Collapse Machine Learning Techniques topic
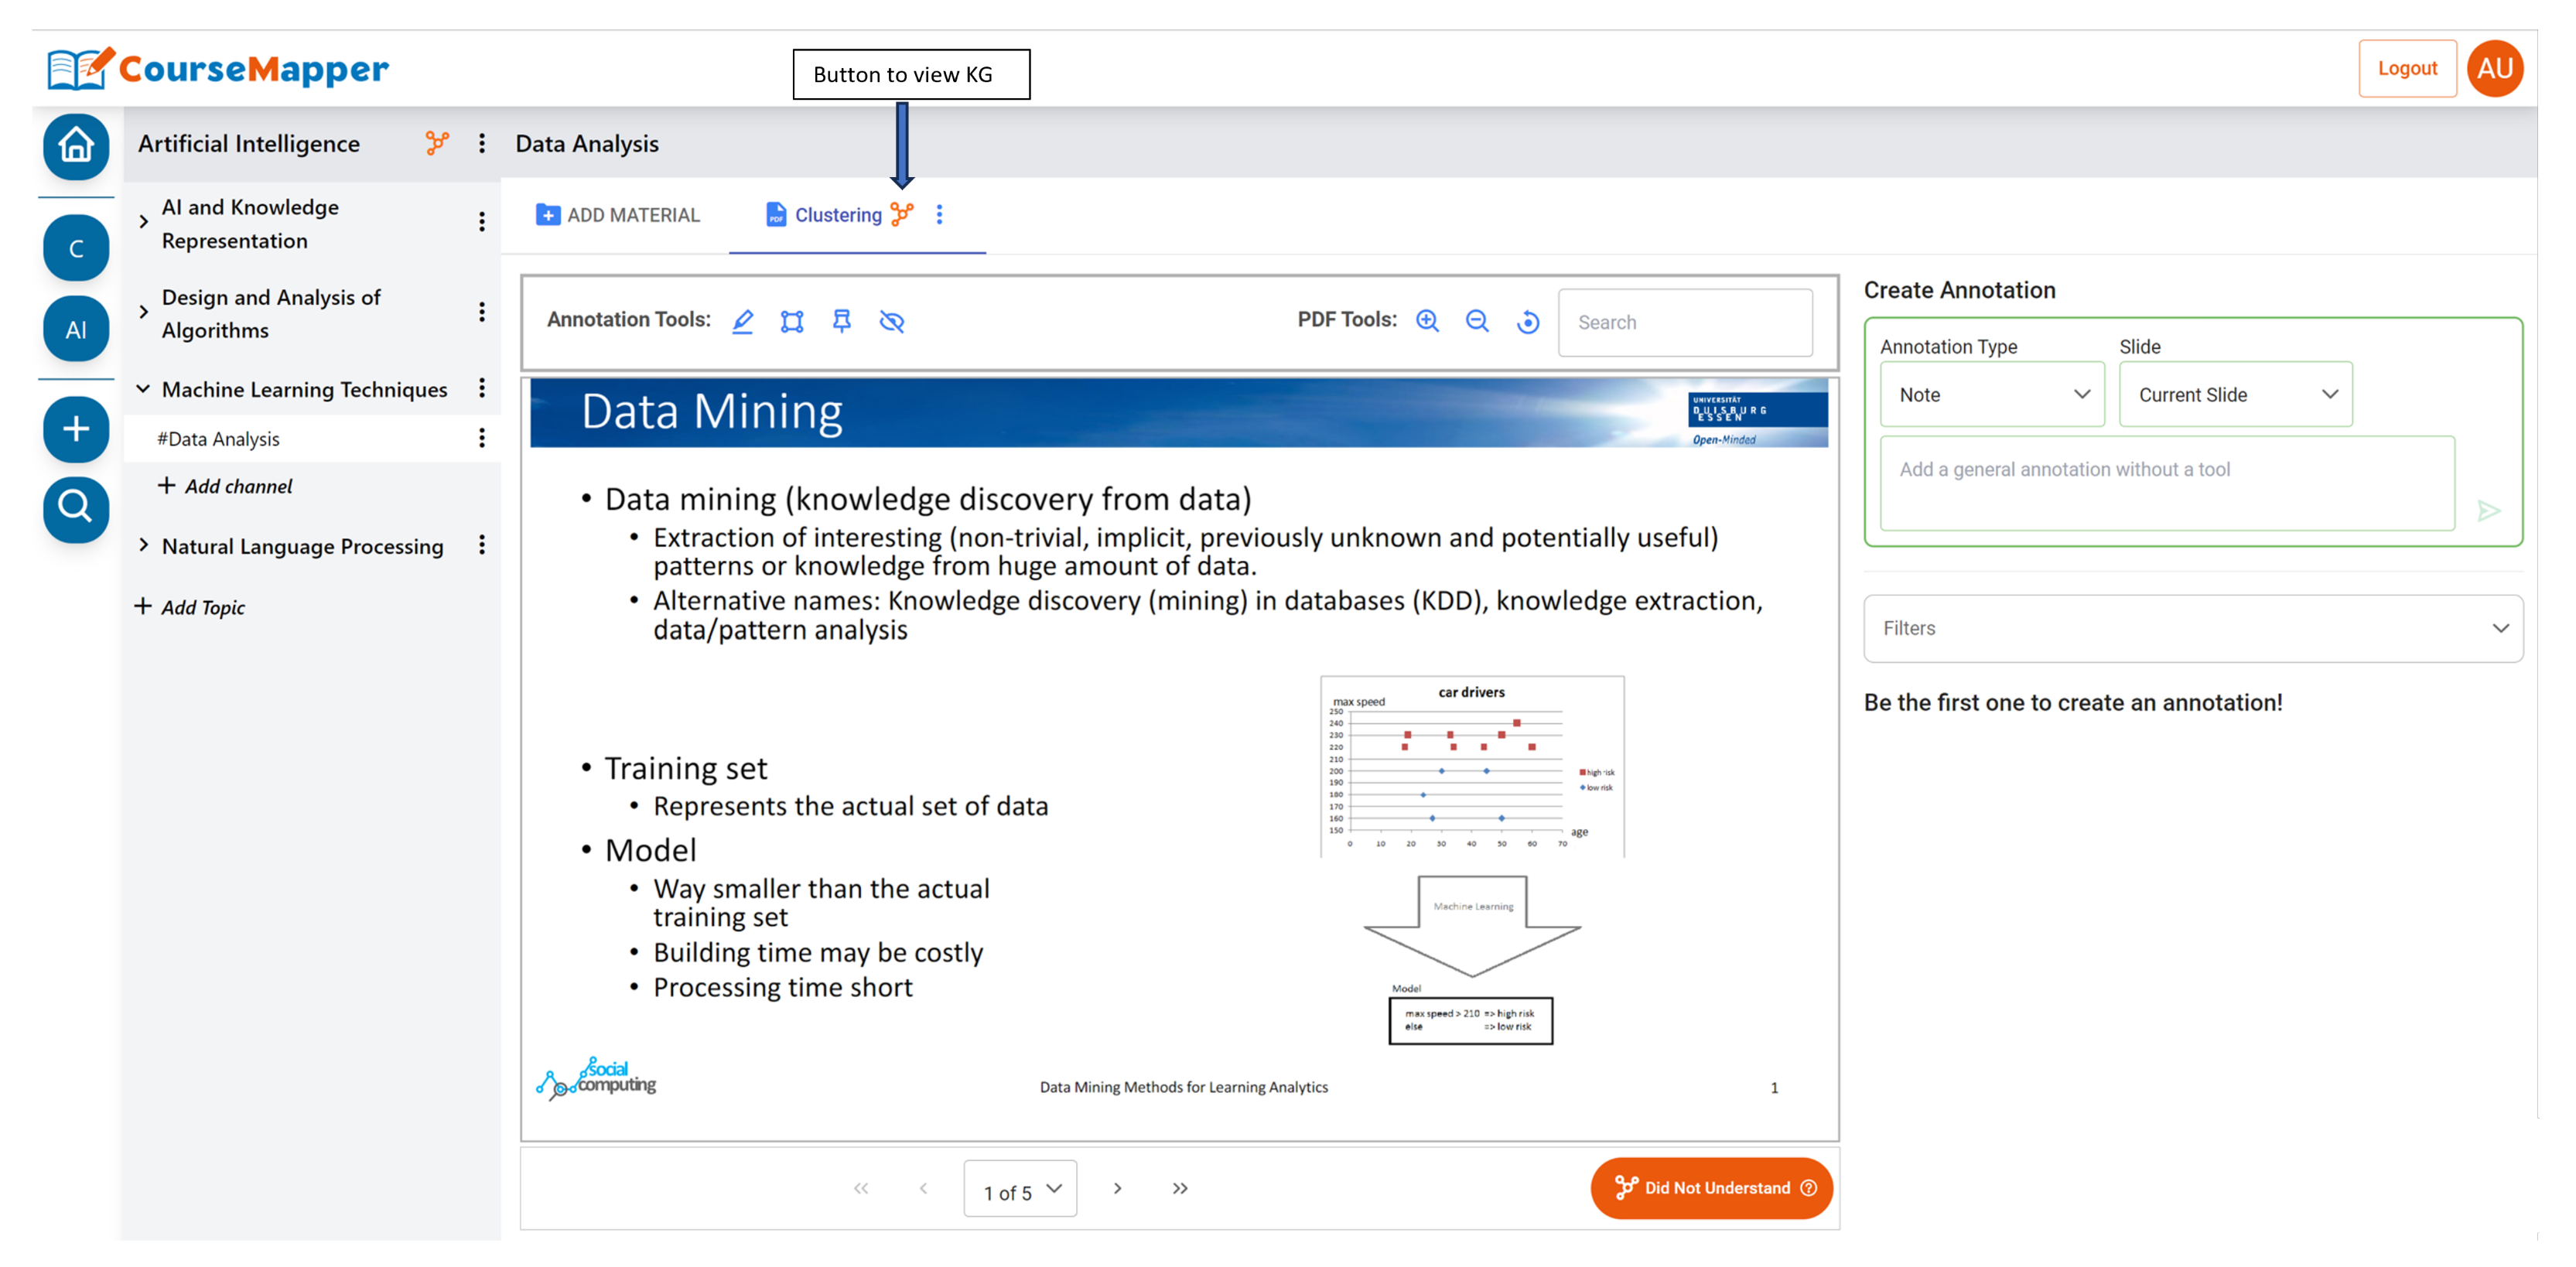2576x1267 pixels. [143, 389]
